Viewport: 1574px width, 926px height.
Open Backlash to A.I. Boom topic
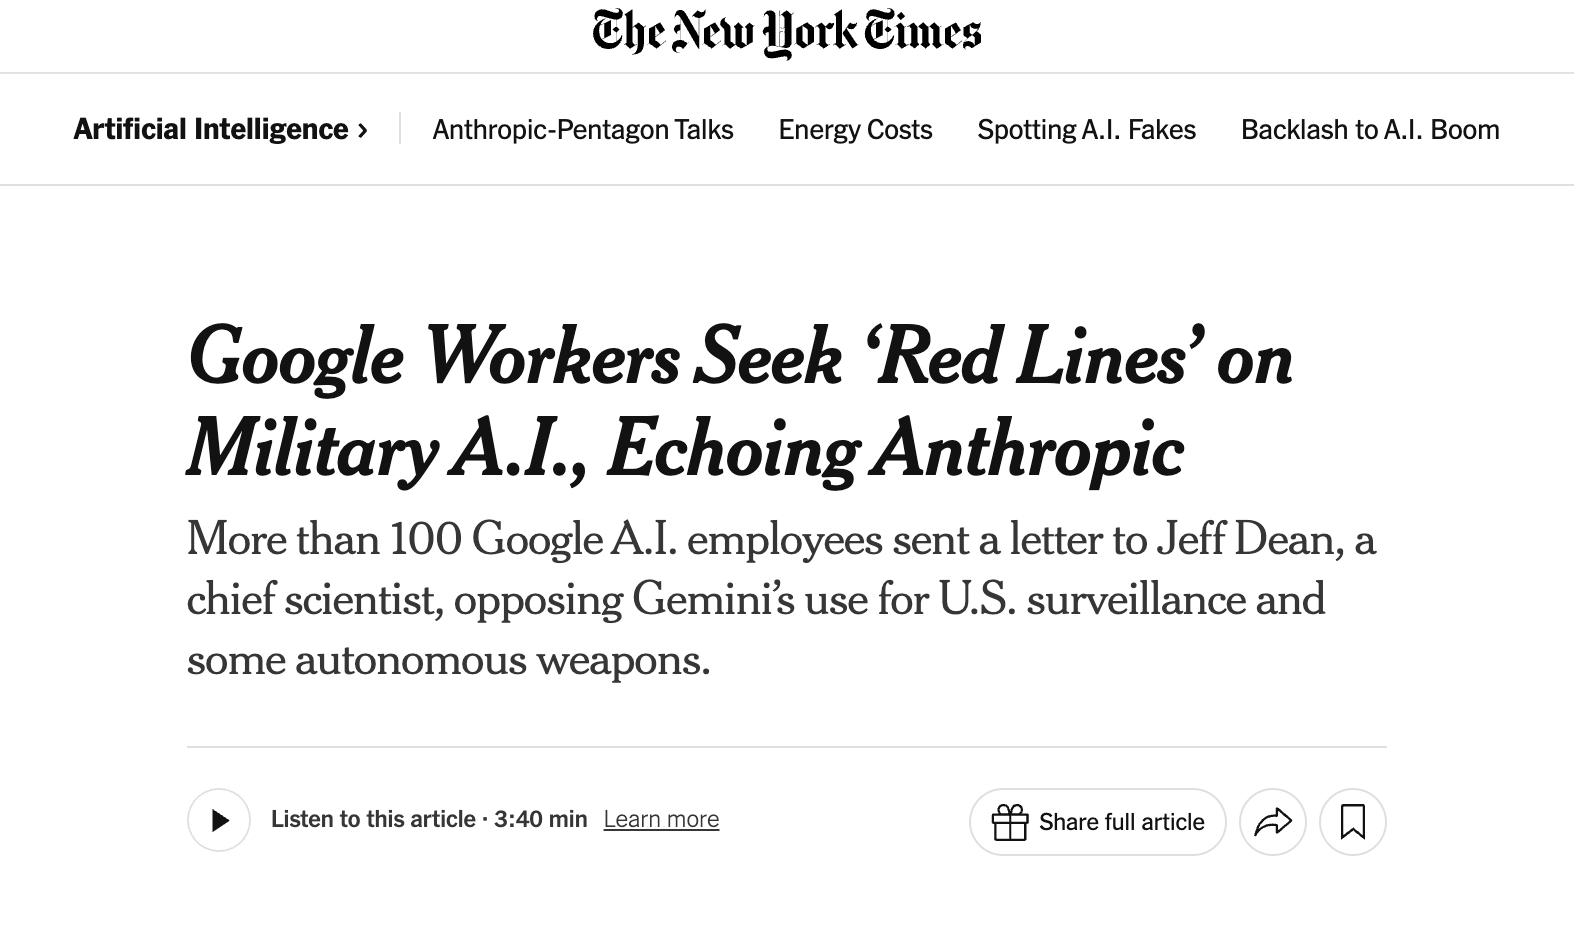tap(1370, 130)
